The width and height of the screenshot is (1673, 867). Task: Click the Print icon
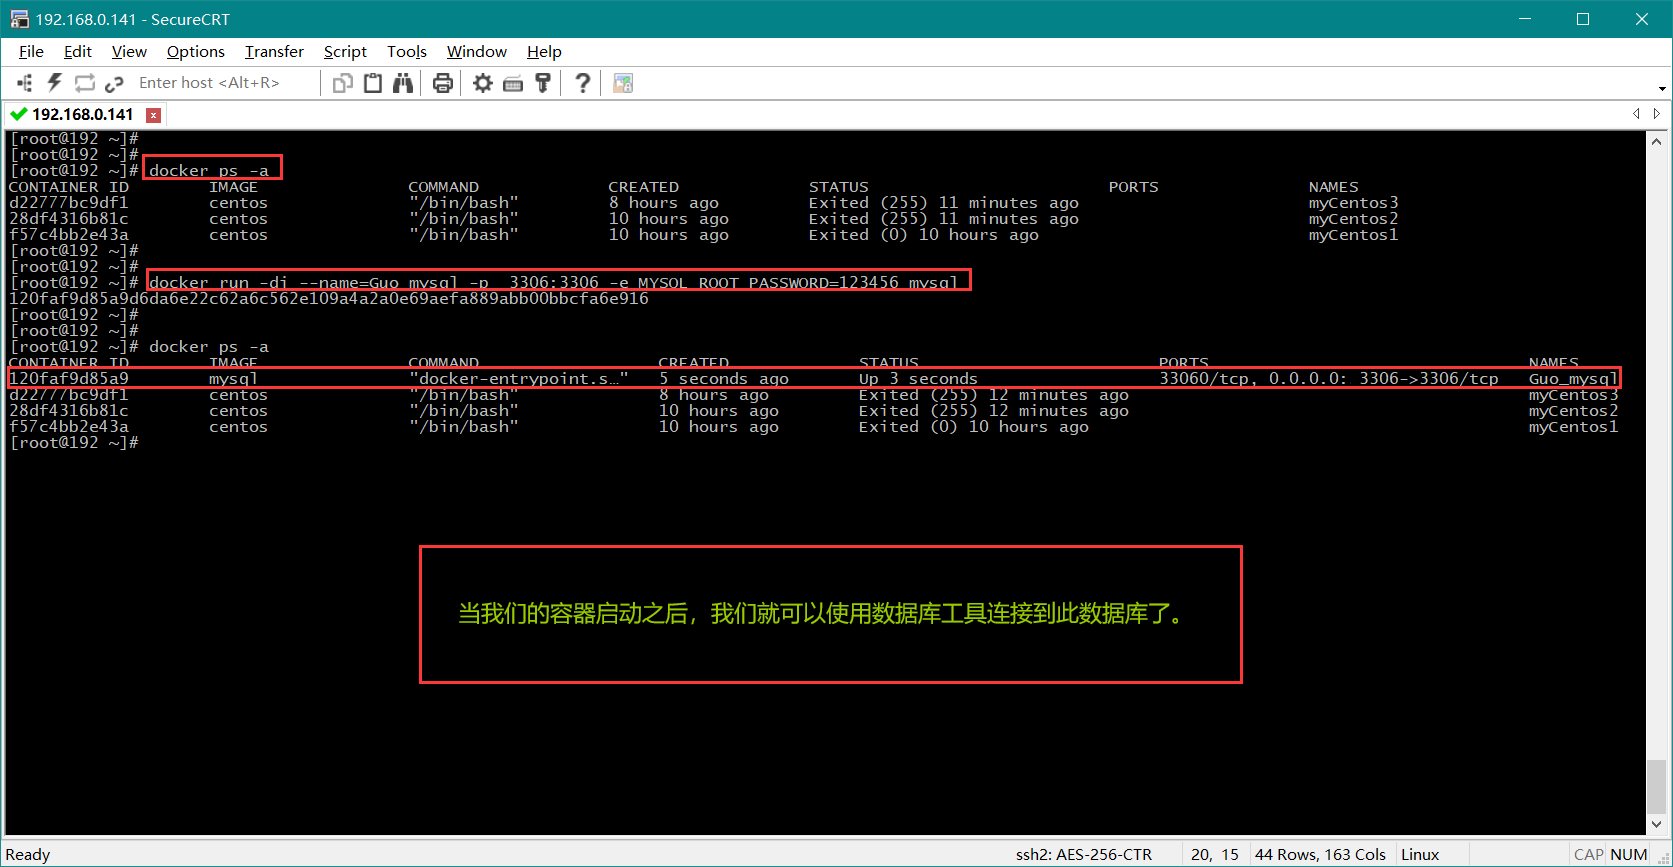(x=443, y=83)
